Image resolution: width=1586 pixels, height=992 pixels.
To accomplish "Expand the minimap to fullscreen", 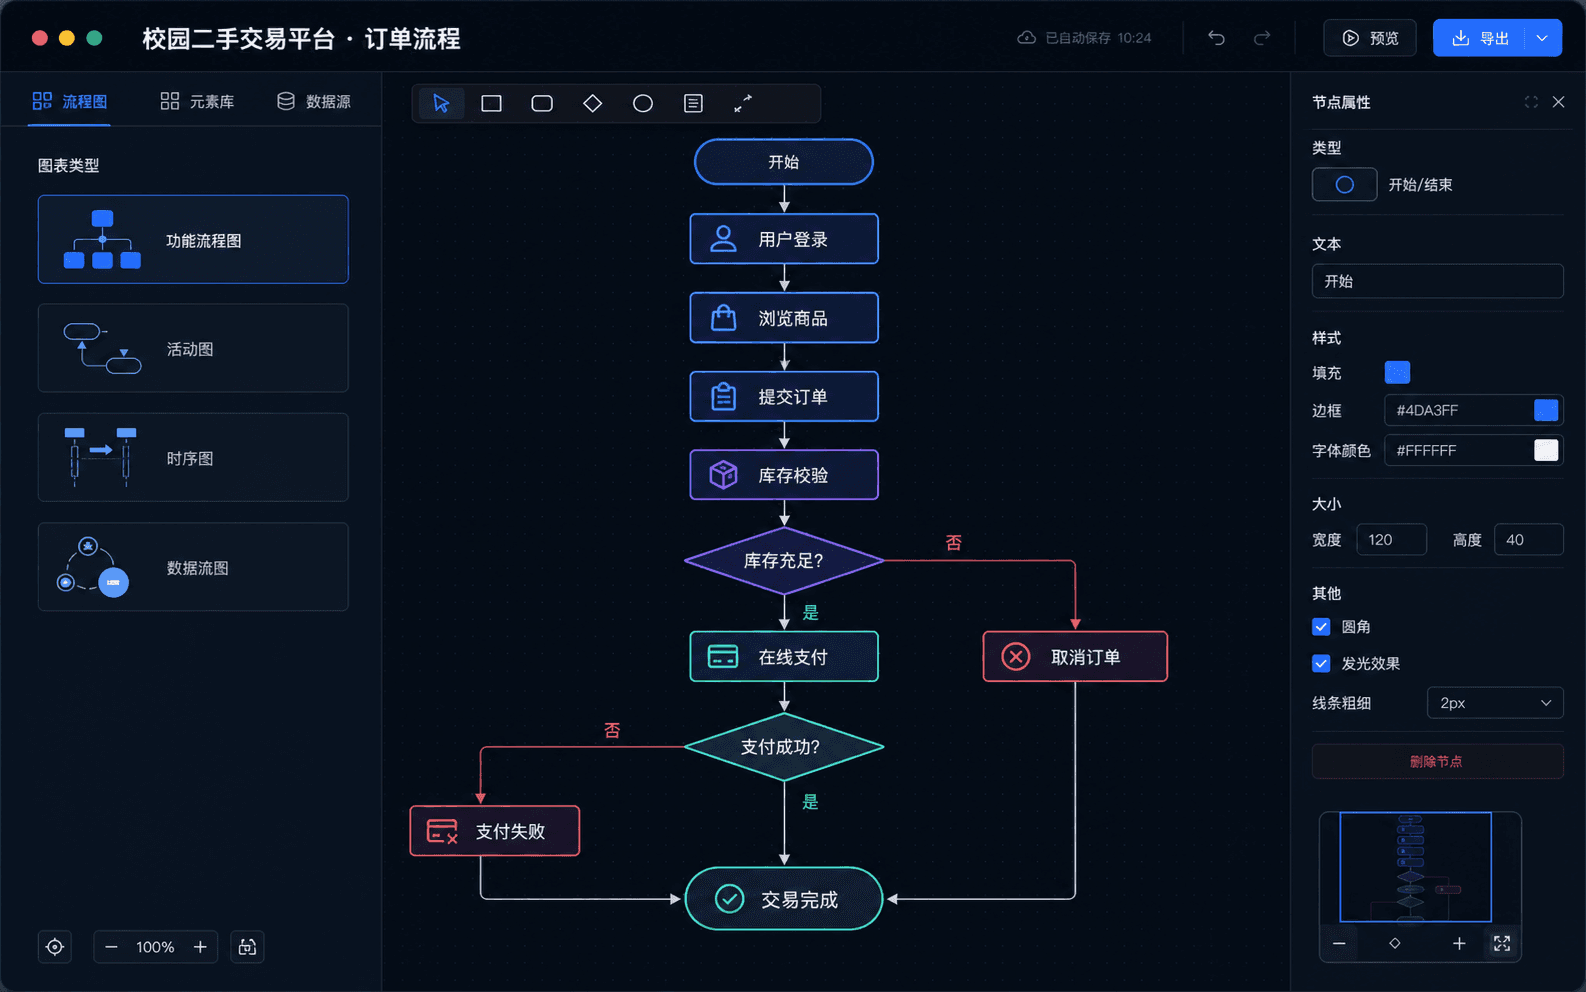I will point(1501,943).
